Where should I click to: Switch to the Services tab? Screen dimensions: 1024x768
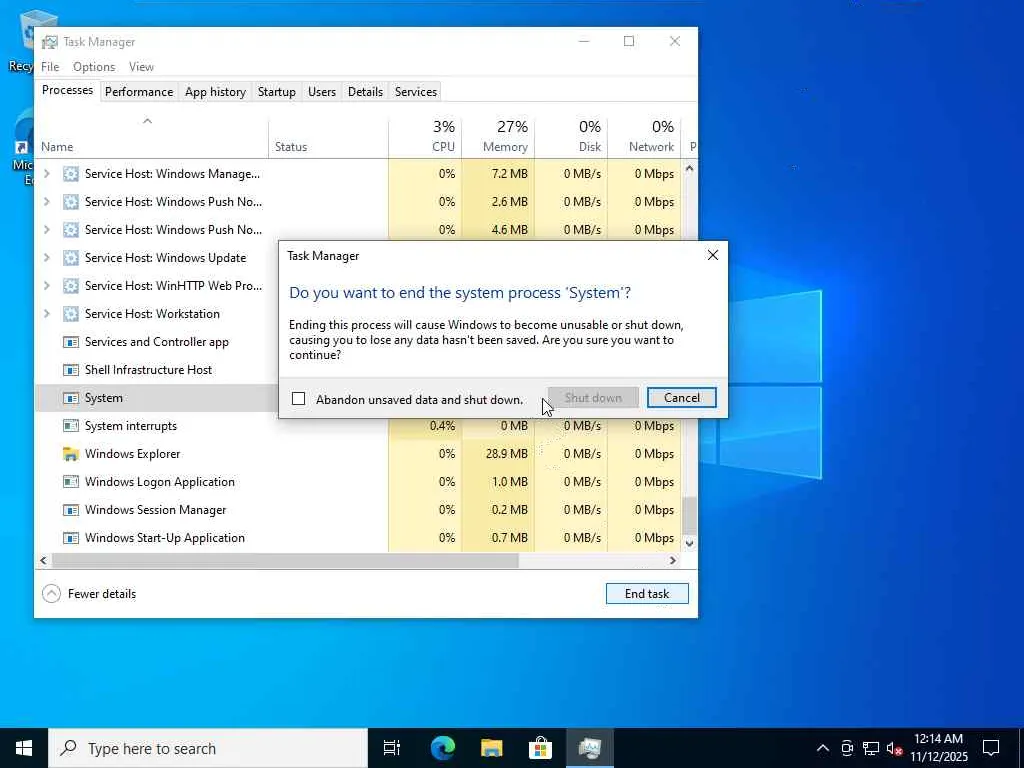click(x=416, y=92)
